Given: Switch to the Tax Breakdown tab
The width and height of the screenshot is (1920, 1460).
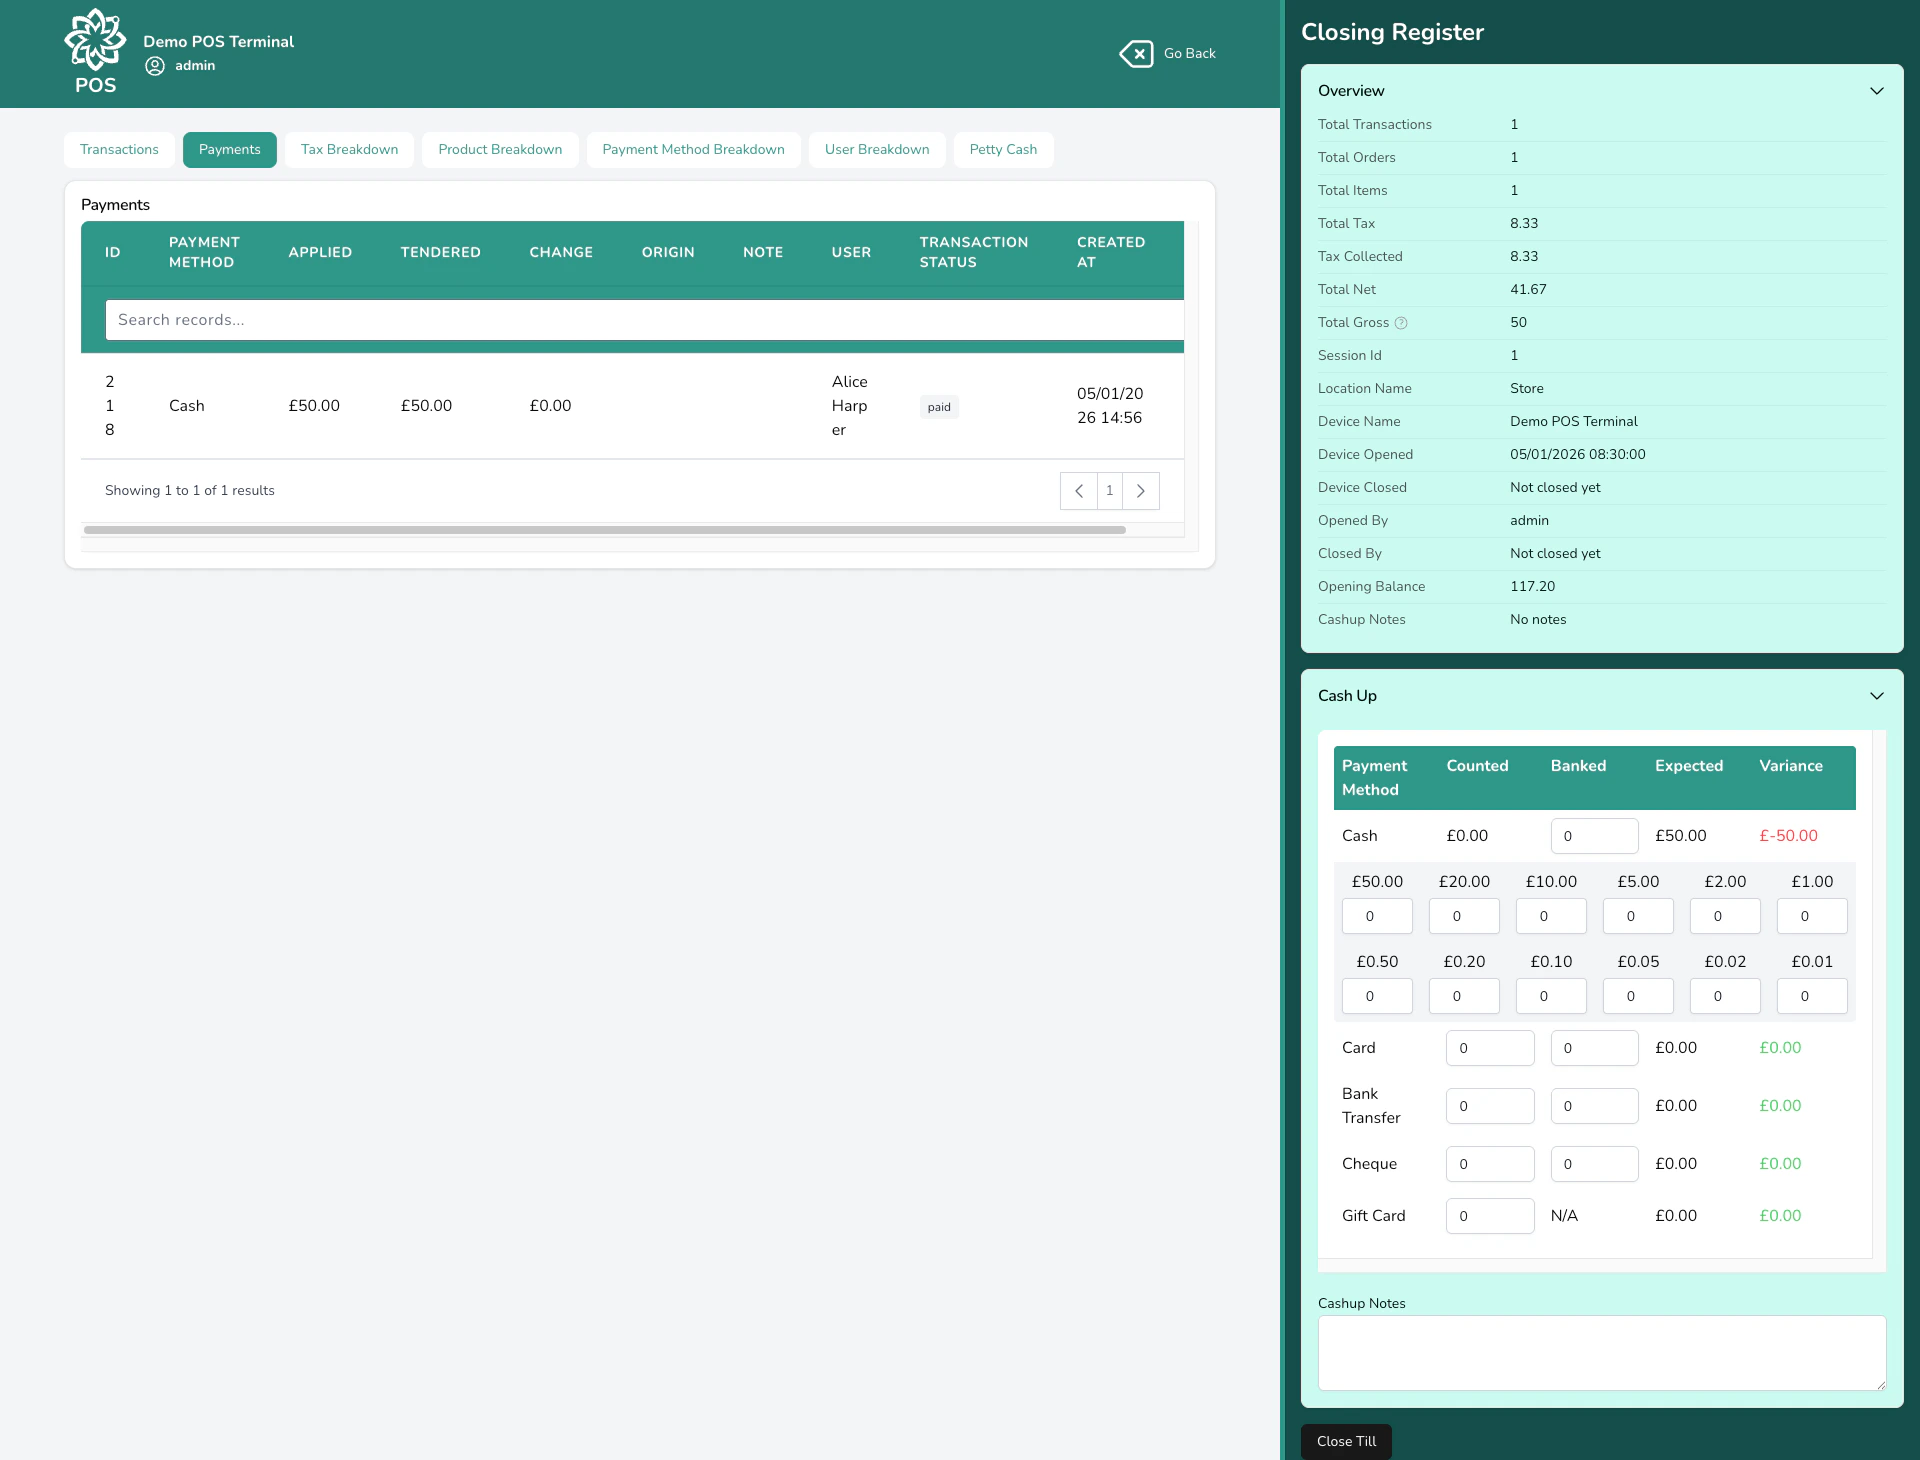Looking at the screenshot, I should pyautogui.click(x=349, y=149).
